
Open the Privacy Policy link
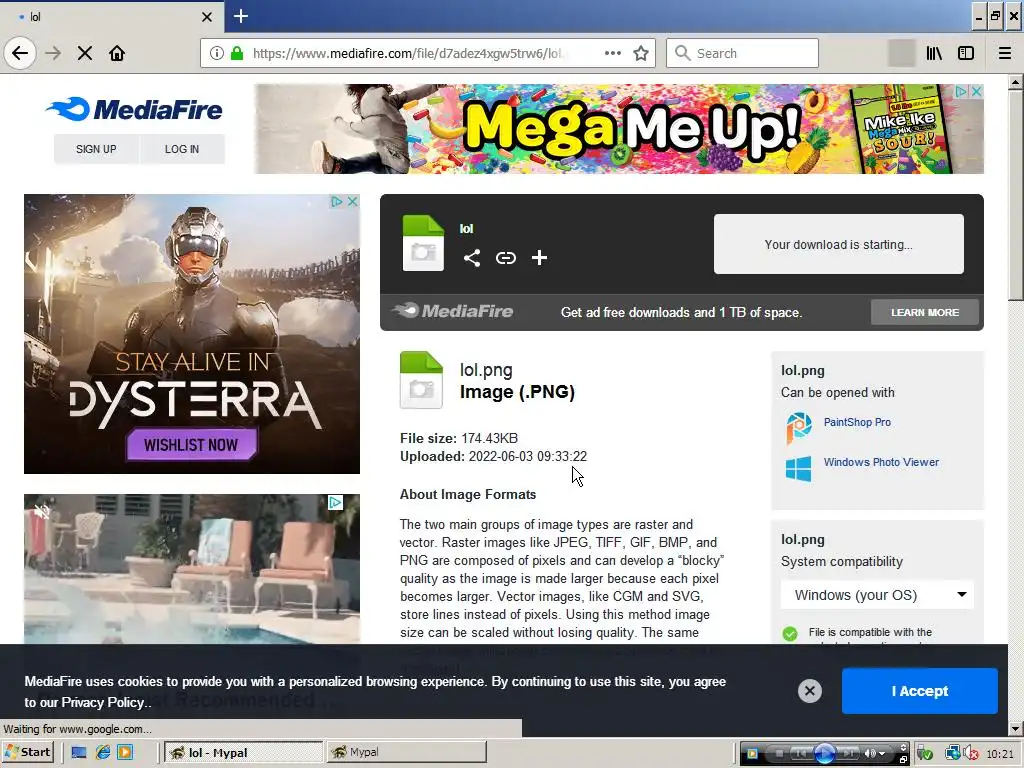(103, 702)
